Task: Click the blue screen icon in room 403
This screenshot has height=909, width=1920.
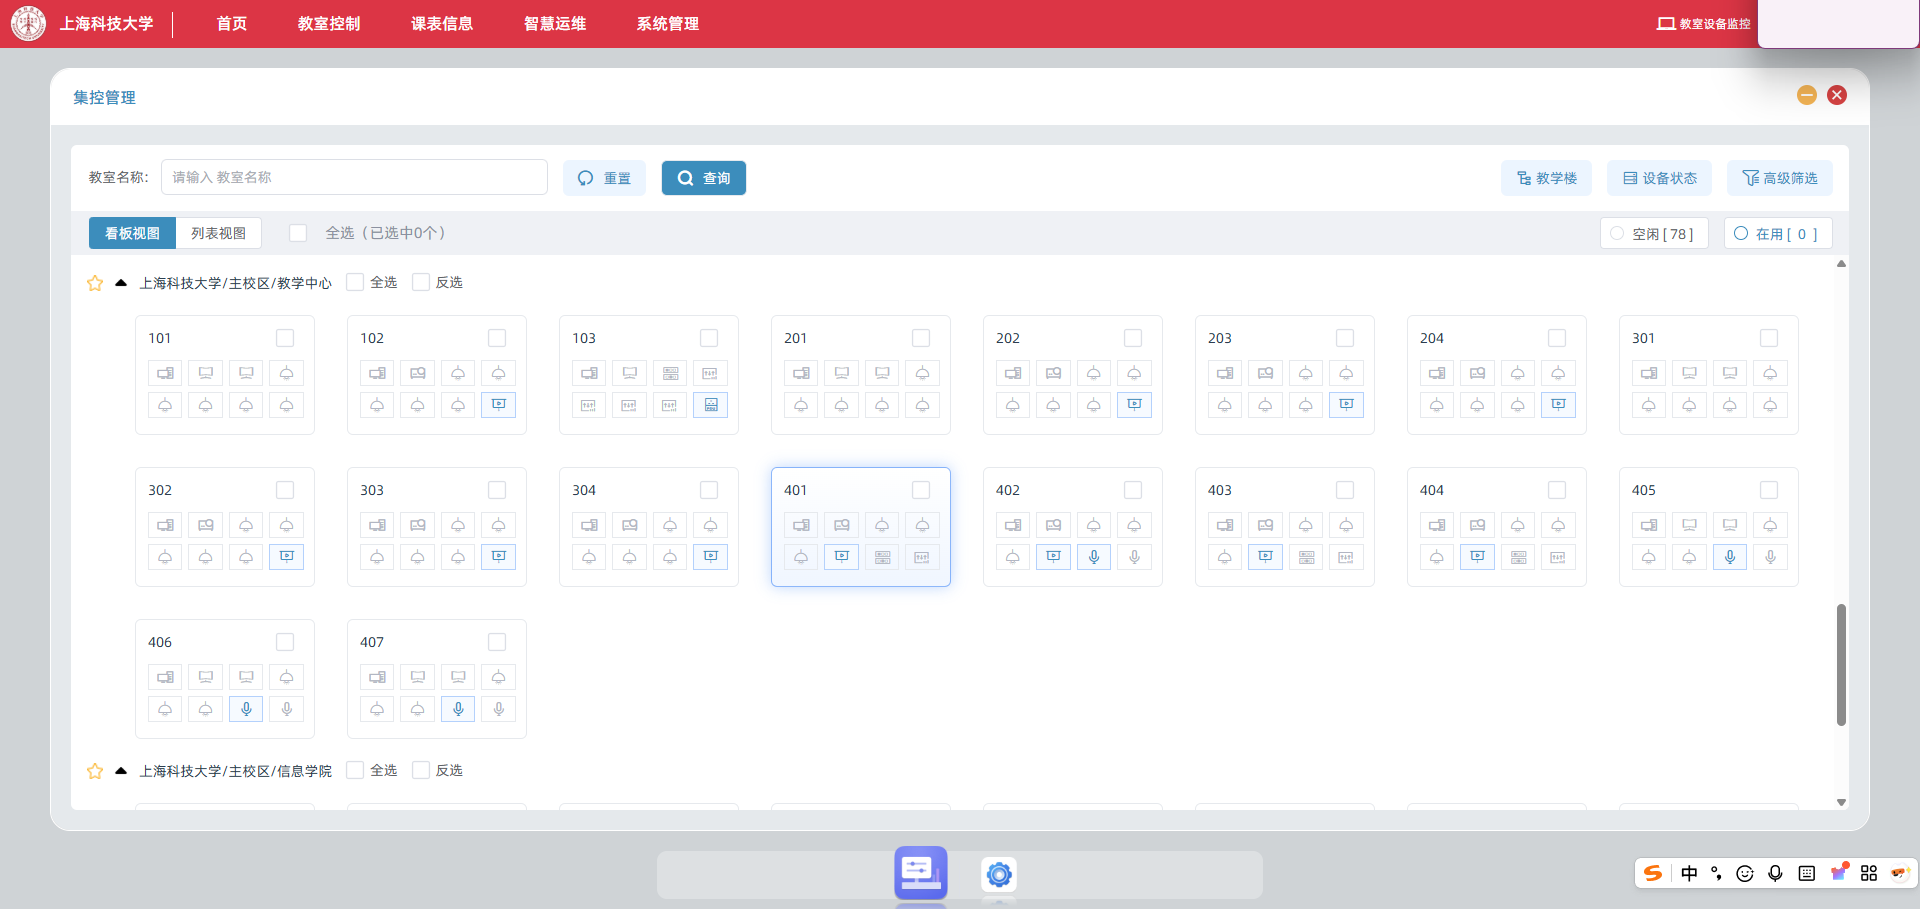Action: coord(1265,557)
